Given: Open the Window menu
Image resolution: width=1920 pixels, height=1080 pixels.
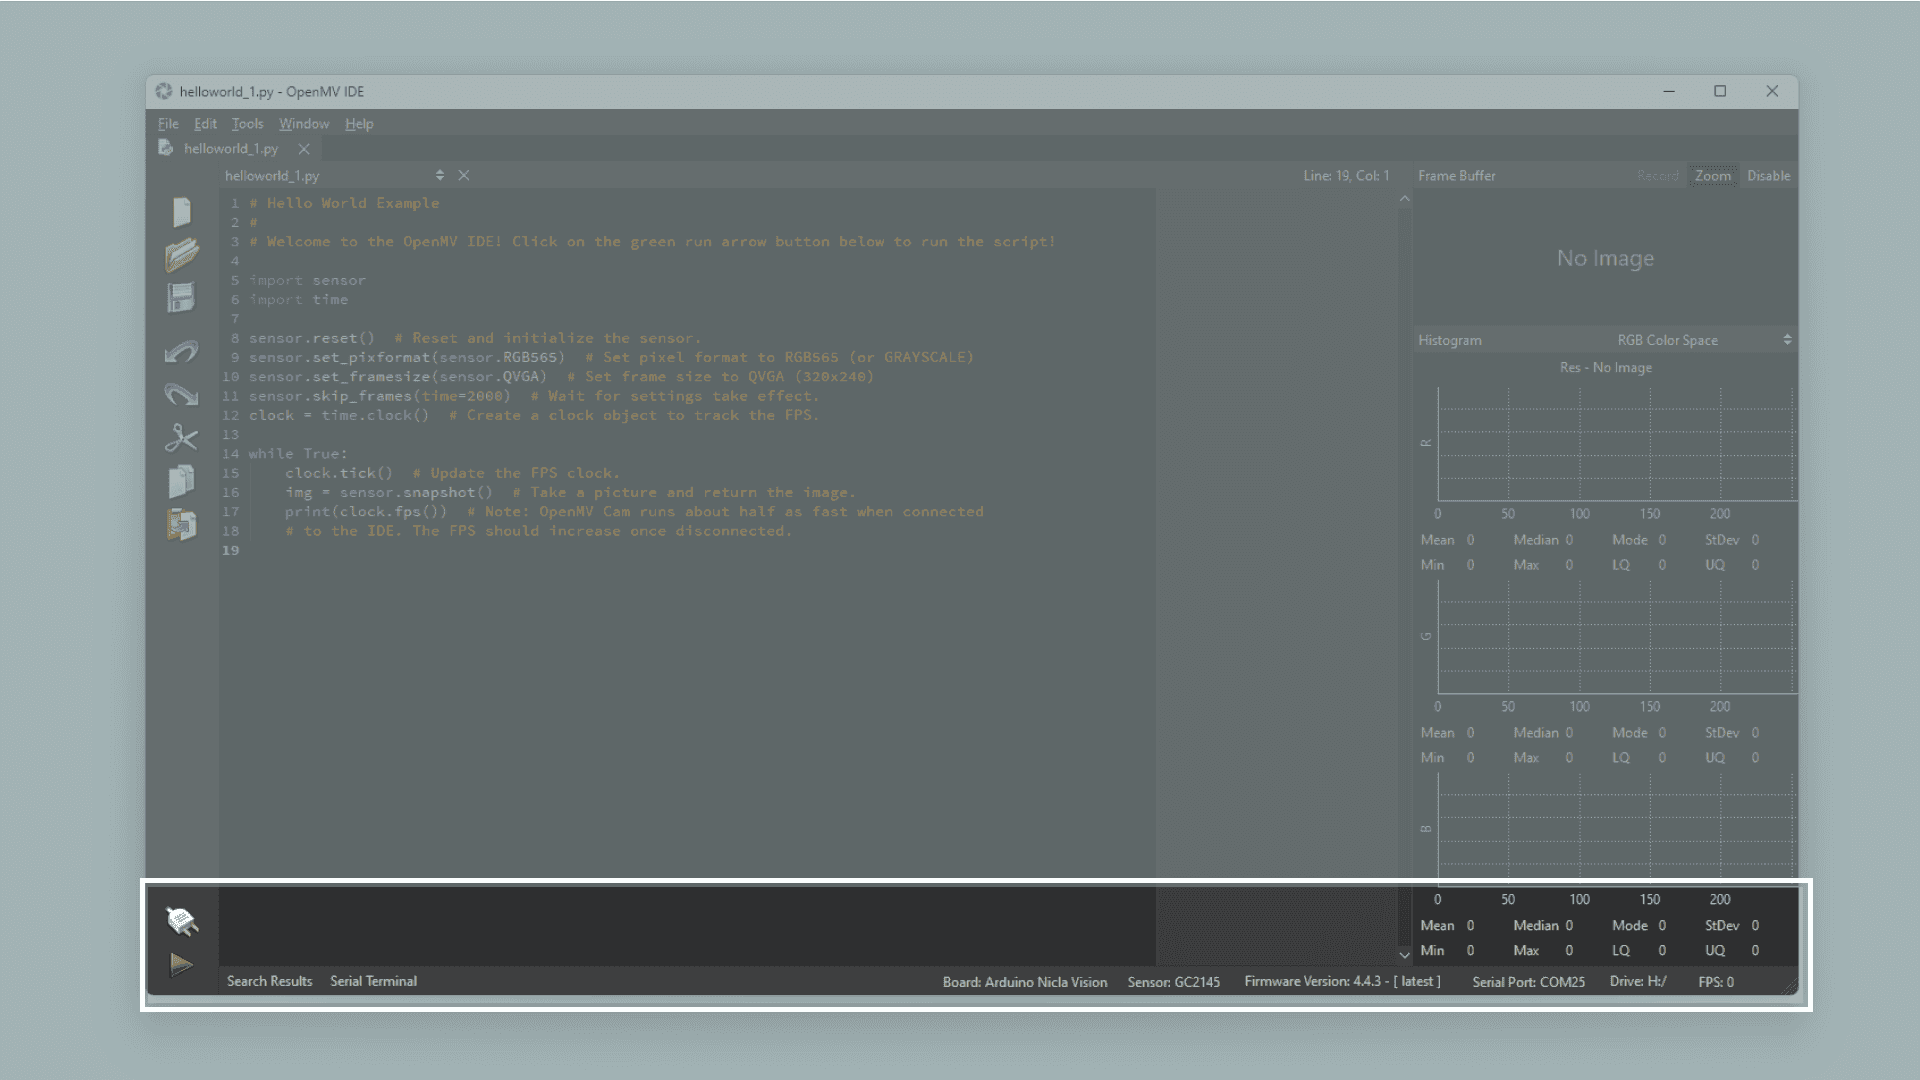Looking at the screenshot, I should (304, 124).
